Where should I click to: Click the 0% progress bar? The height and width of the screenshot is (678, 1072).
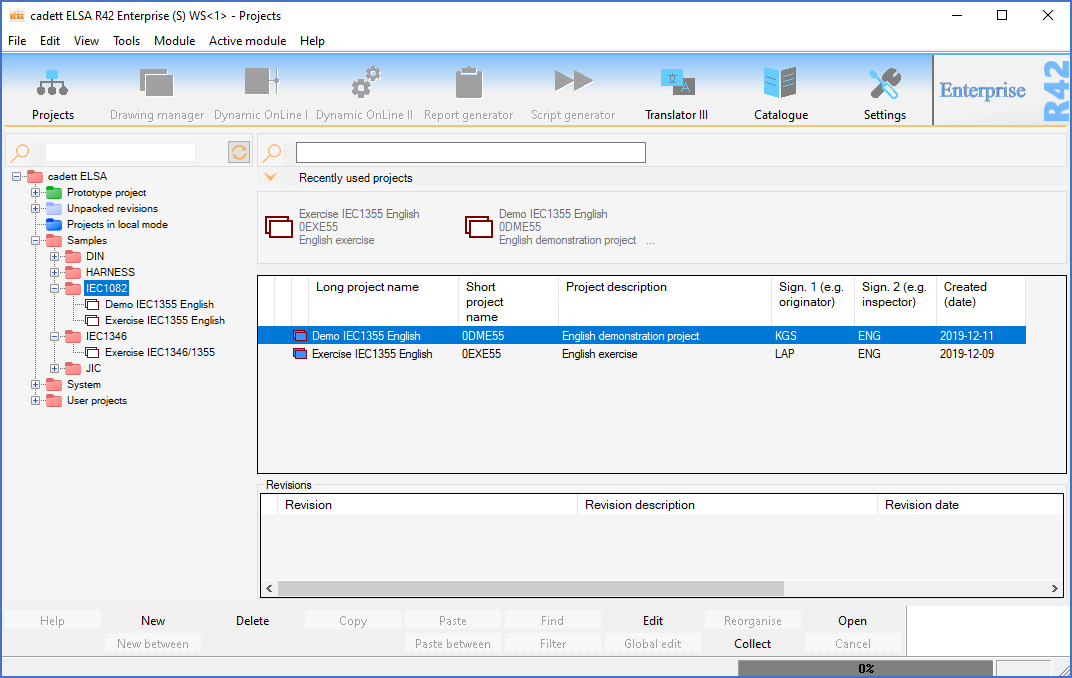(865, 668)
